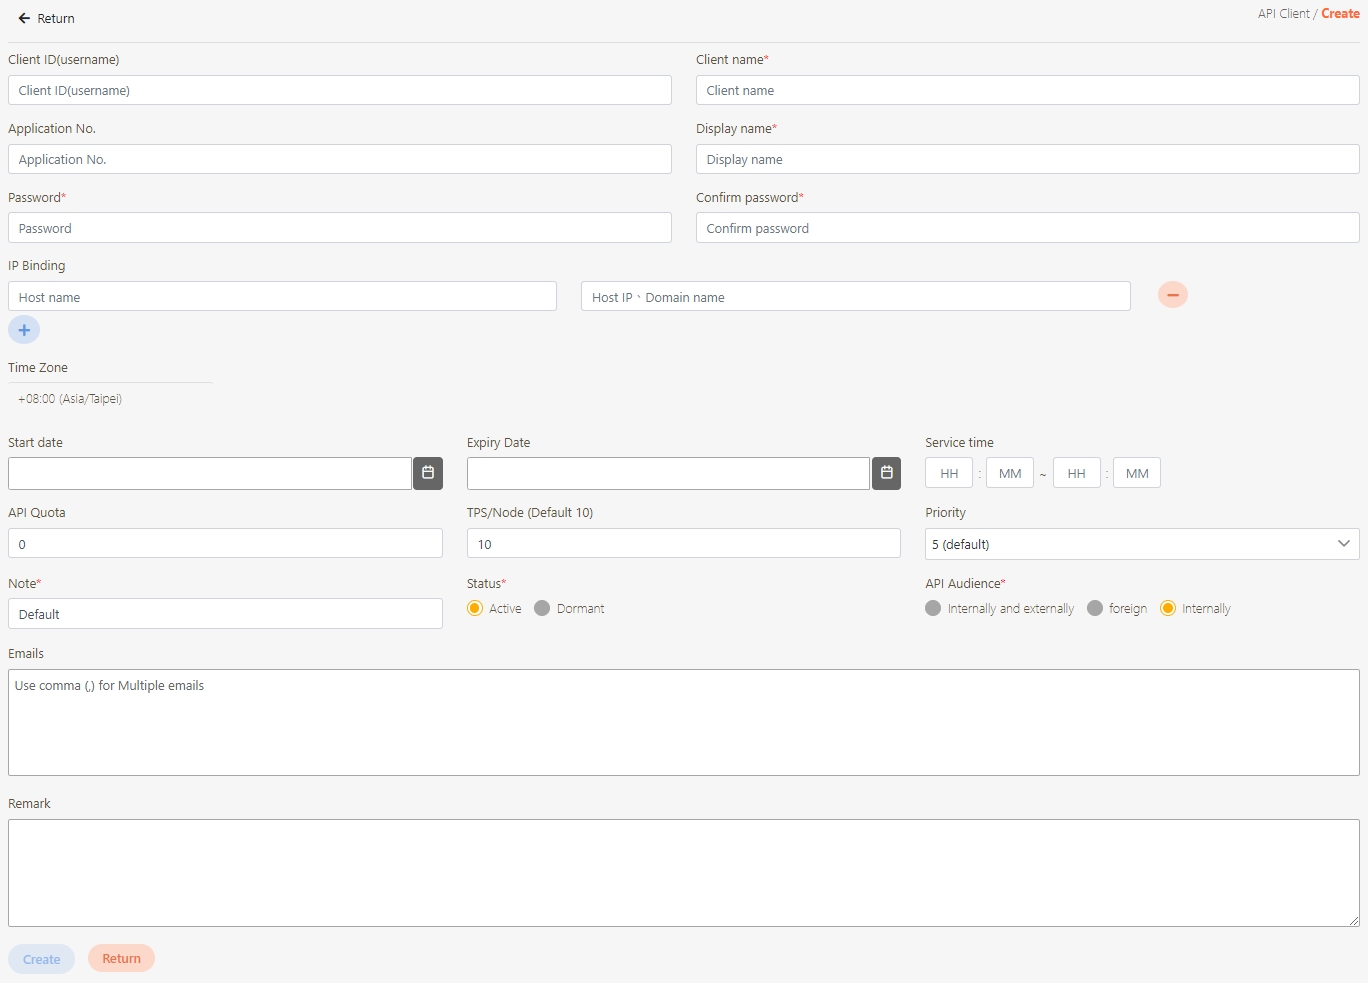Choose the foreign API audience option

coord(1095,609)
